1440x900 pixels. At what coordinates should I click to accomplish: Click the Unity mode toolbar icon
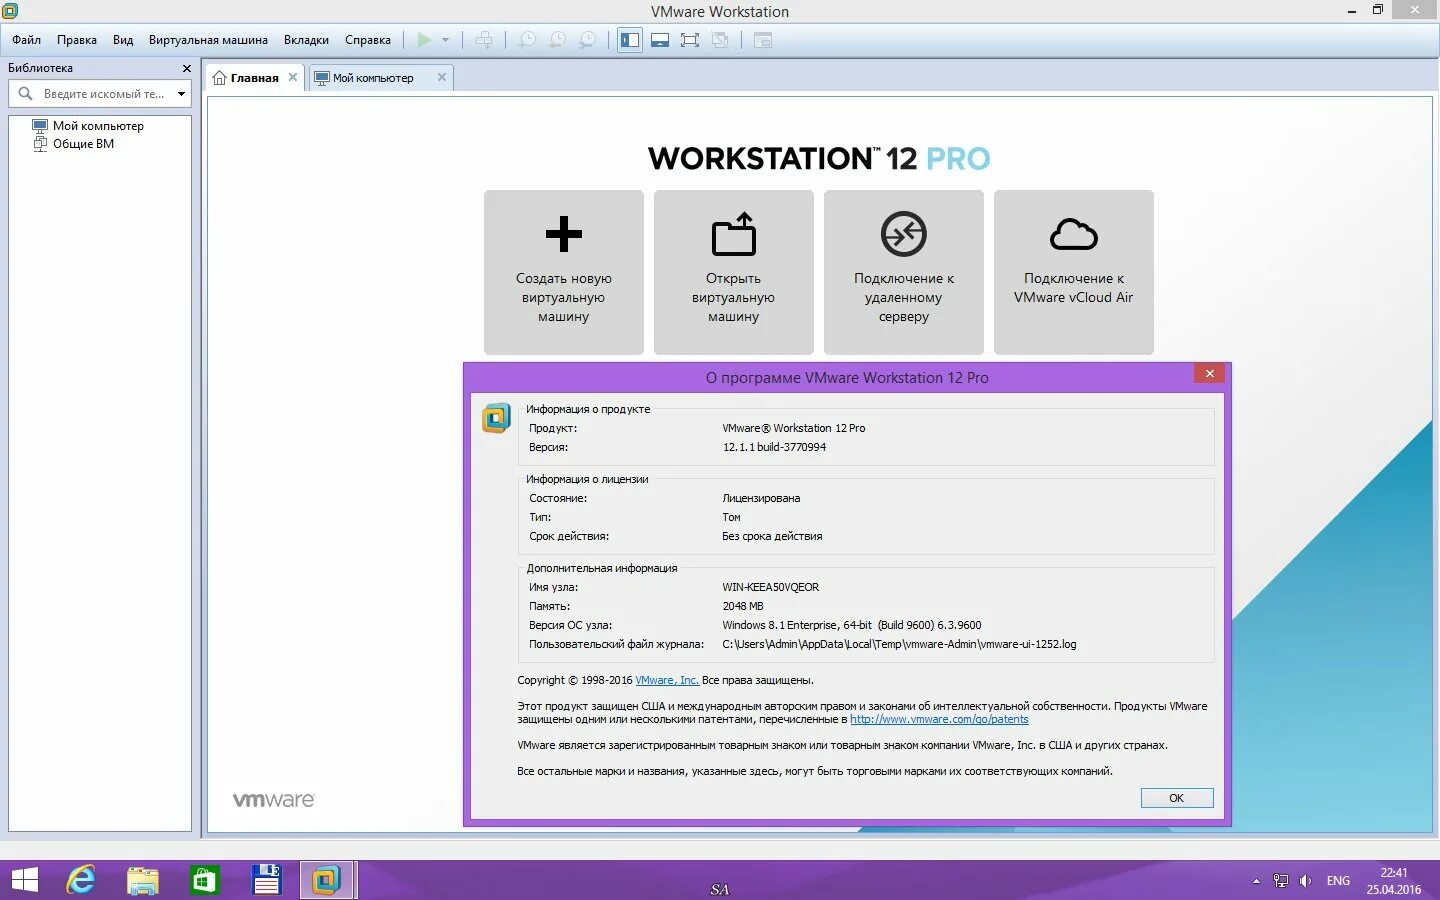tap(720, 40)
